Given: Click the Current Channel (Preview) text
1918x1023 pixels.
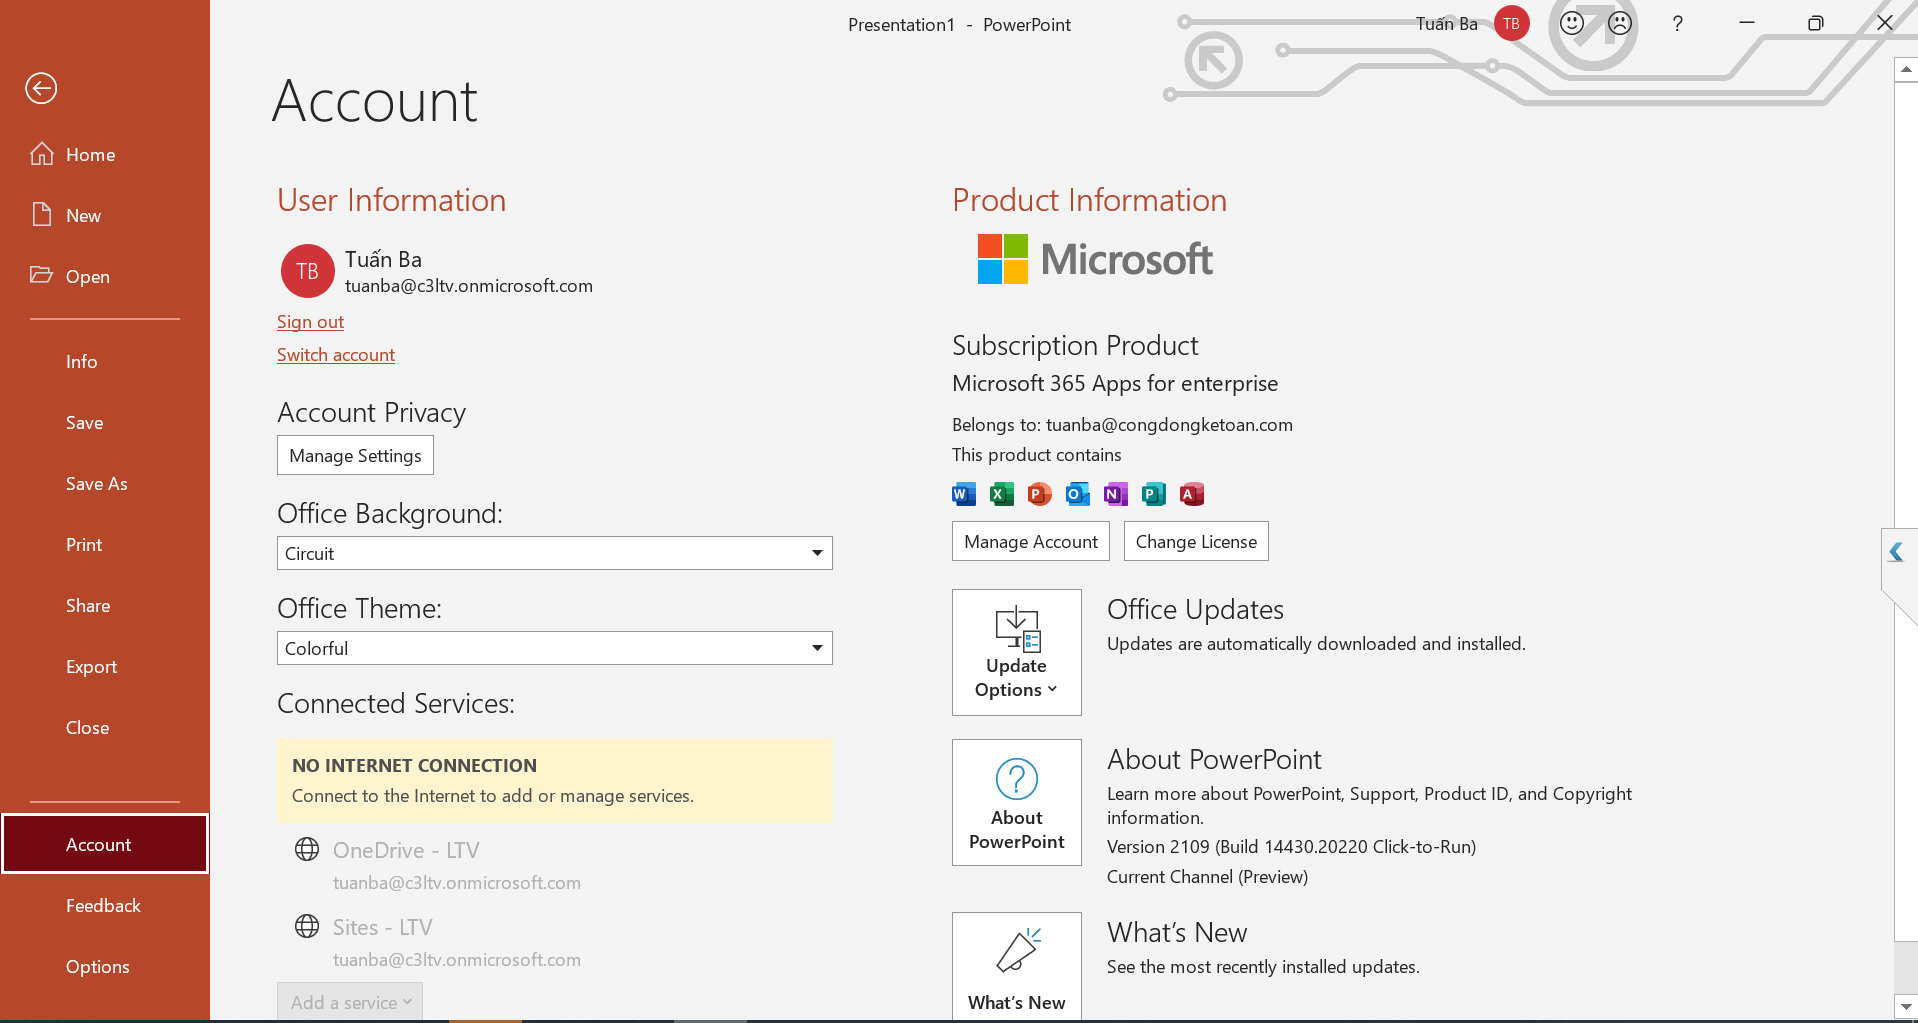Looking at the screenshot, I should [1207, 877].
